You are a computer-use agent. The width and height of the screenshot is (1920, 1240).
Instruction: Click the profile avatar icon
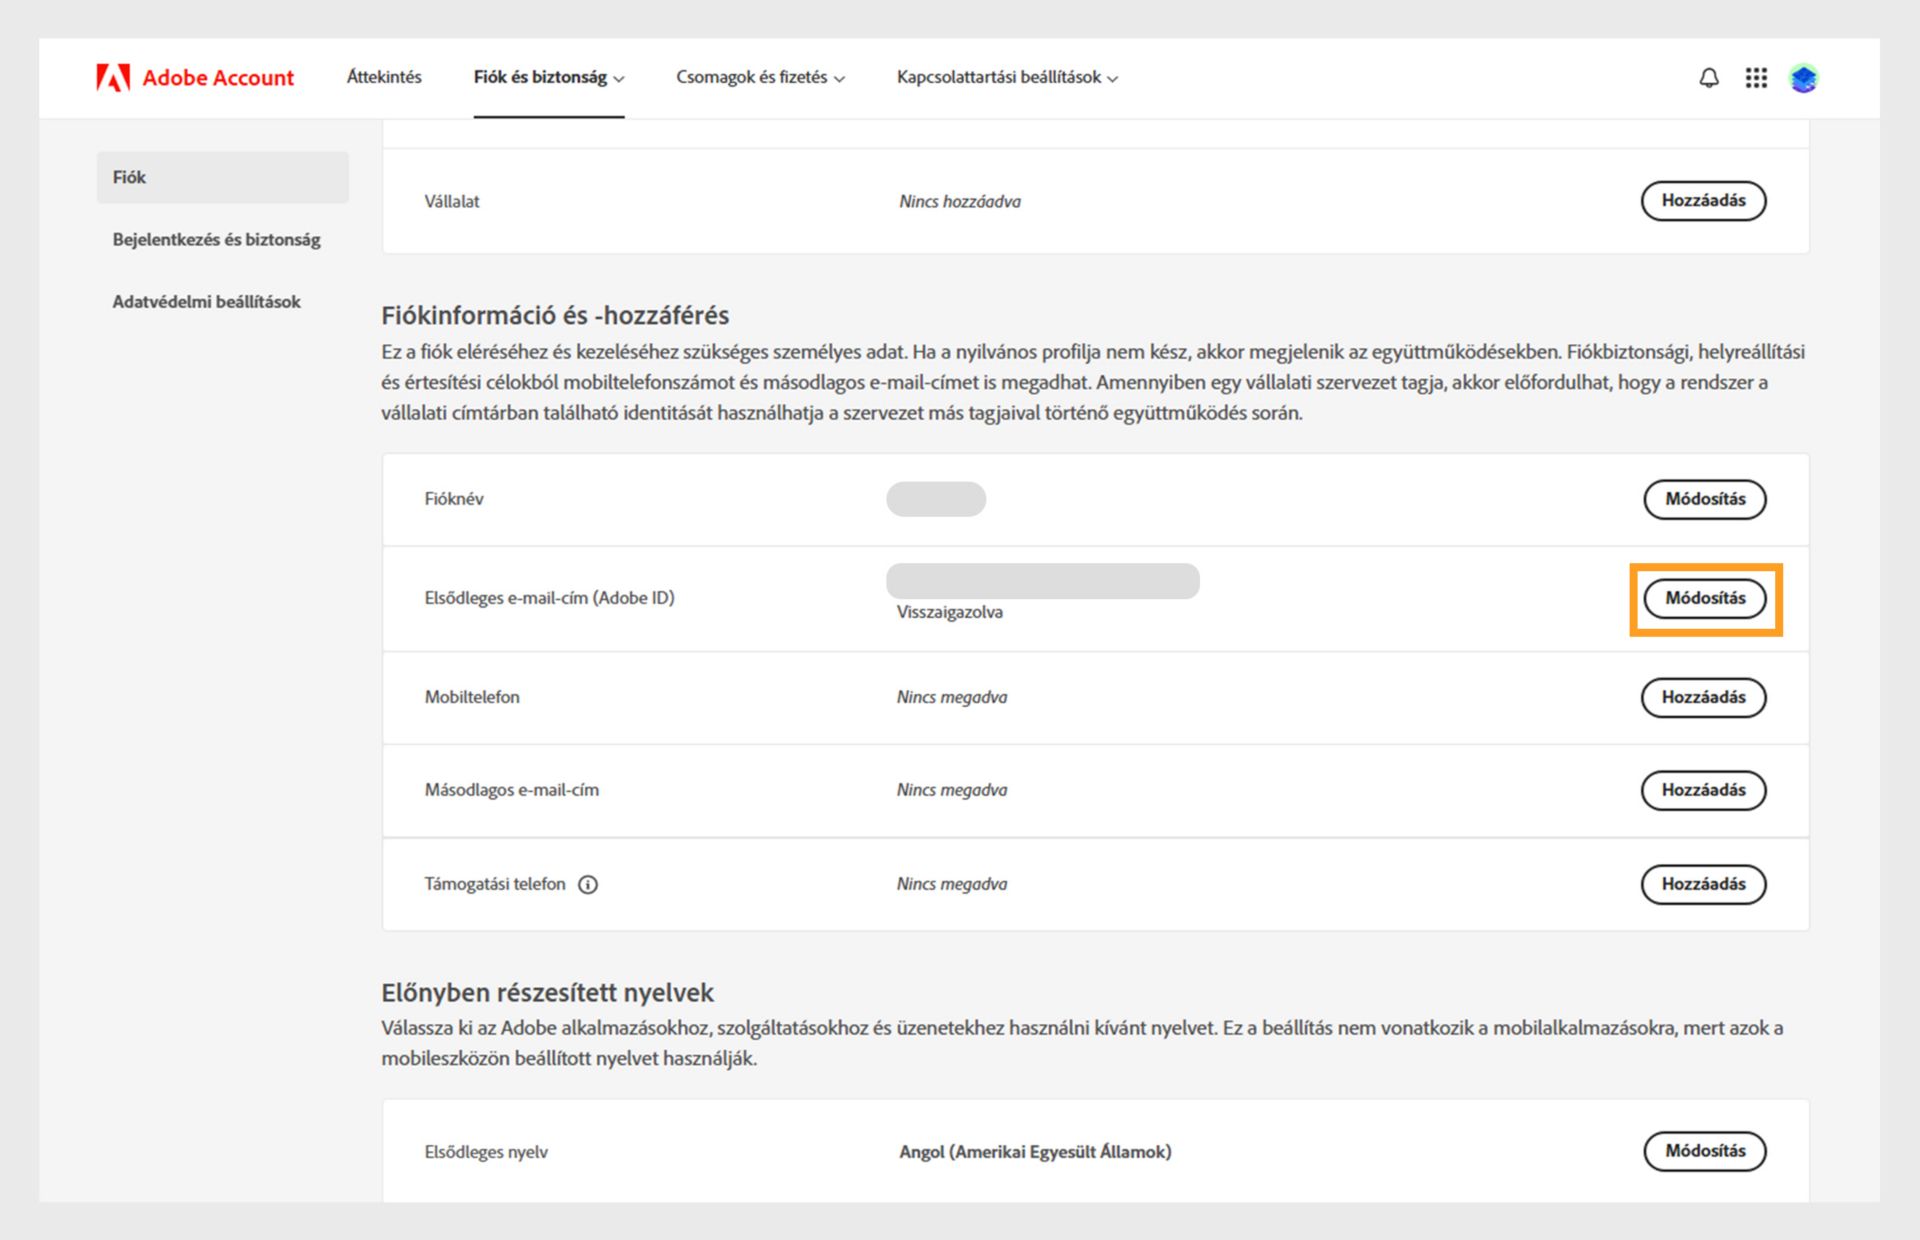(1804, 78)
